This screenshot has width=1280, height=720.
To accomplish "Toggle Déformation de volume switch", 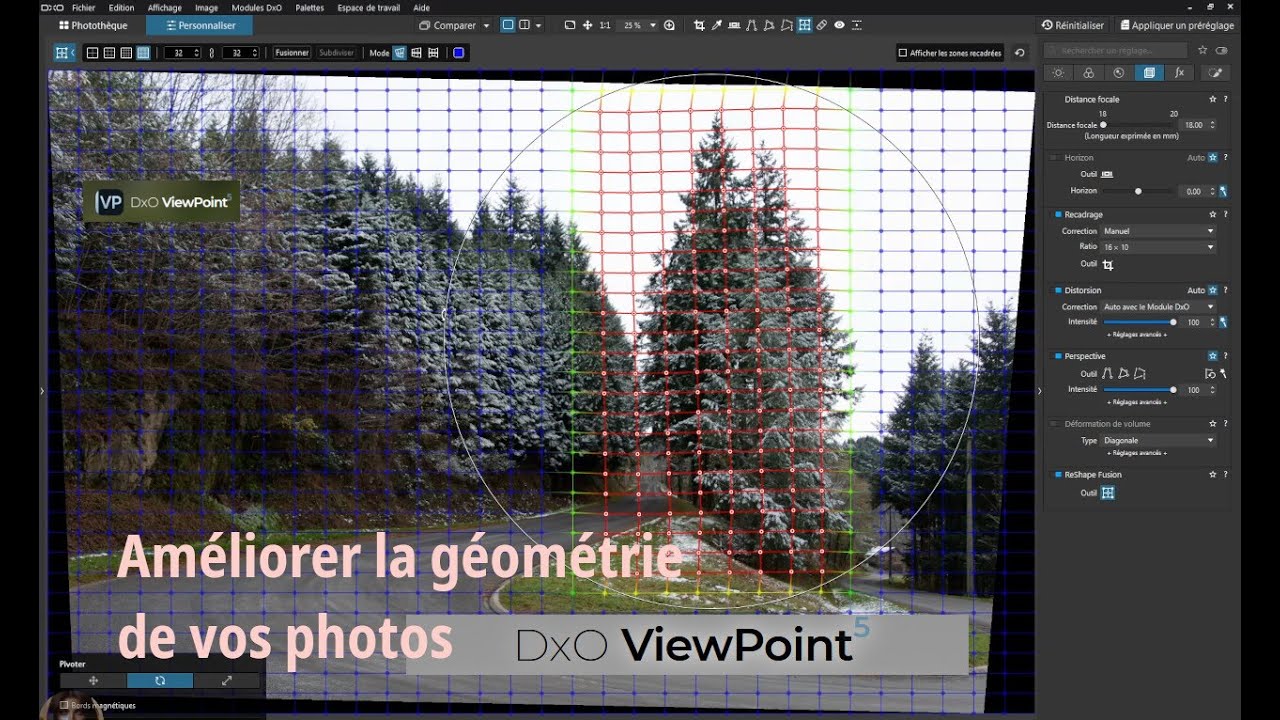I will 1054,424.
